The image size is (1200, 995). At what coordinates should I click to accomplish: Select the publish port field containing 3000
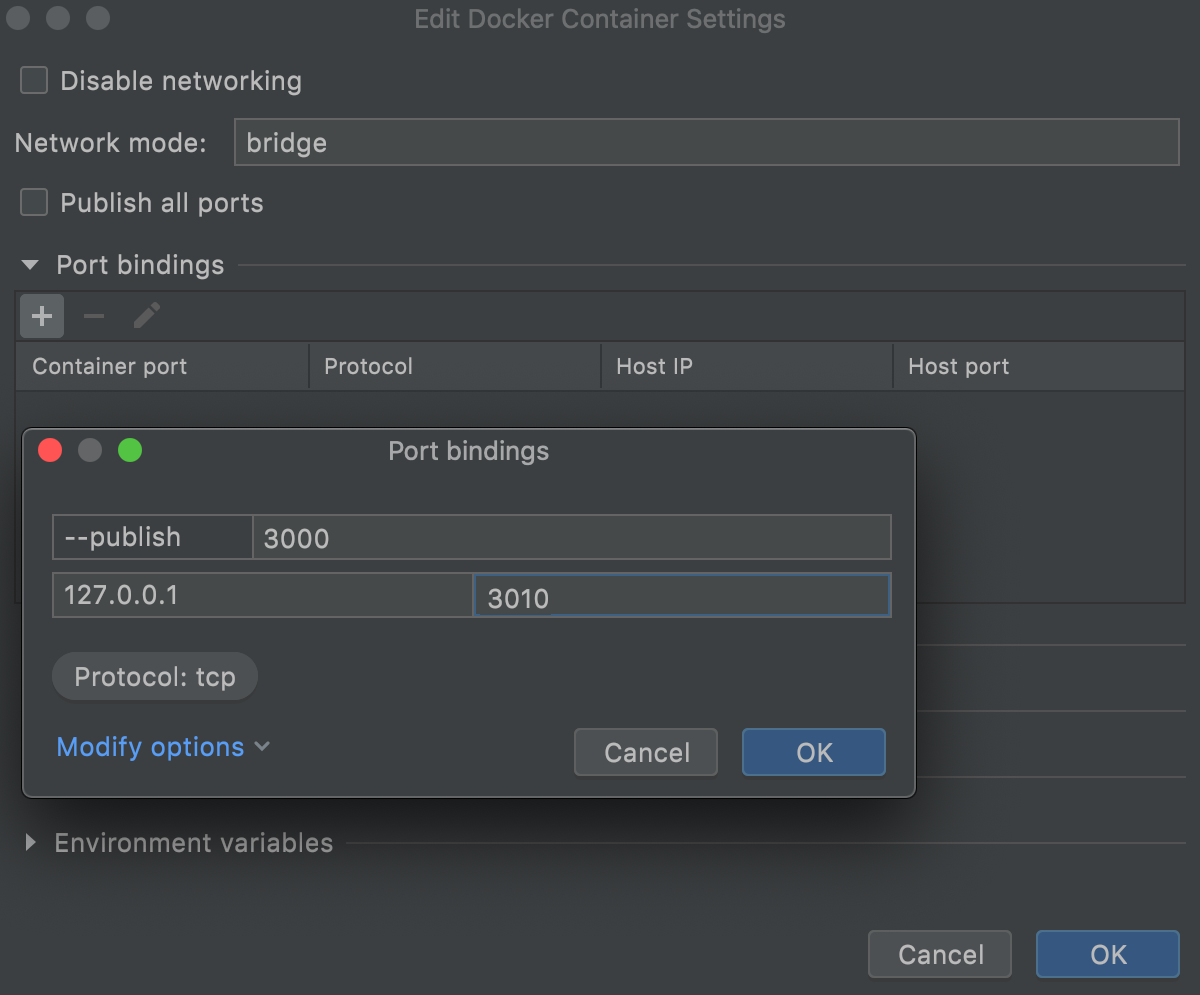[x=571, y=538]
